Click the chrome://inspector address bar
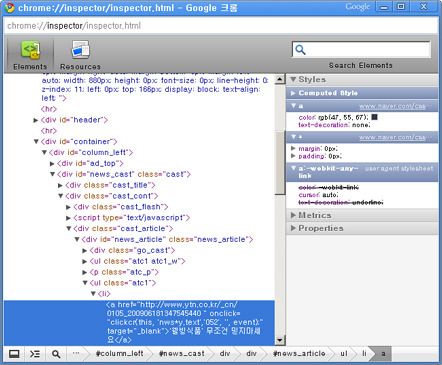This screenshot has width=442, height=365. (221, 26)
